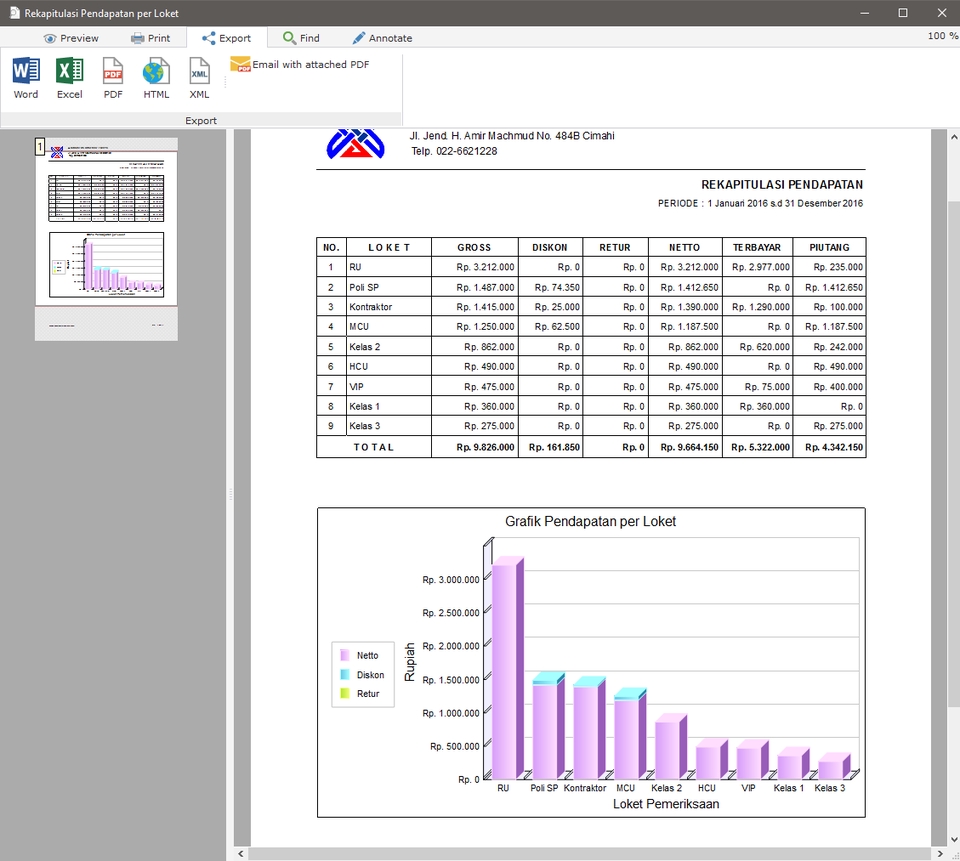Export report to Excel

click(x=69, y=78)
